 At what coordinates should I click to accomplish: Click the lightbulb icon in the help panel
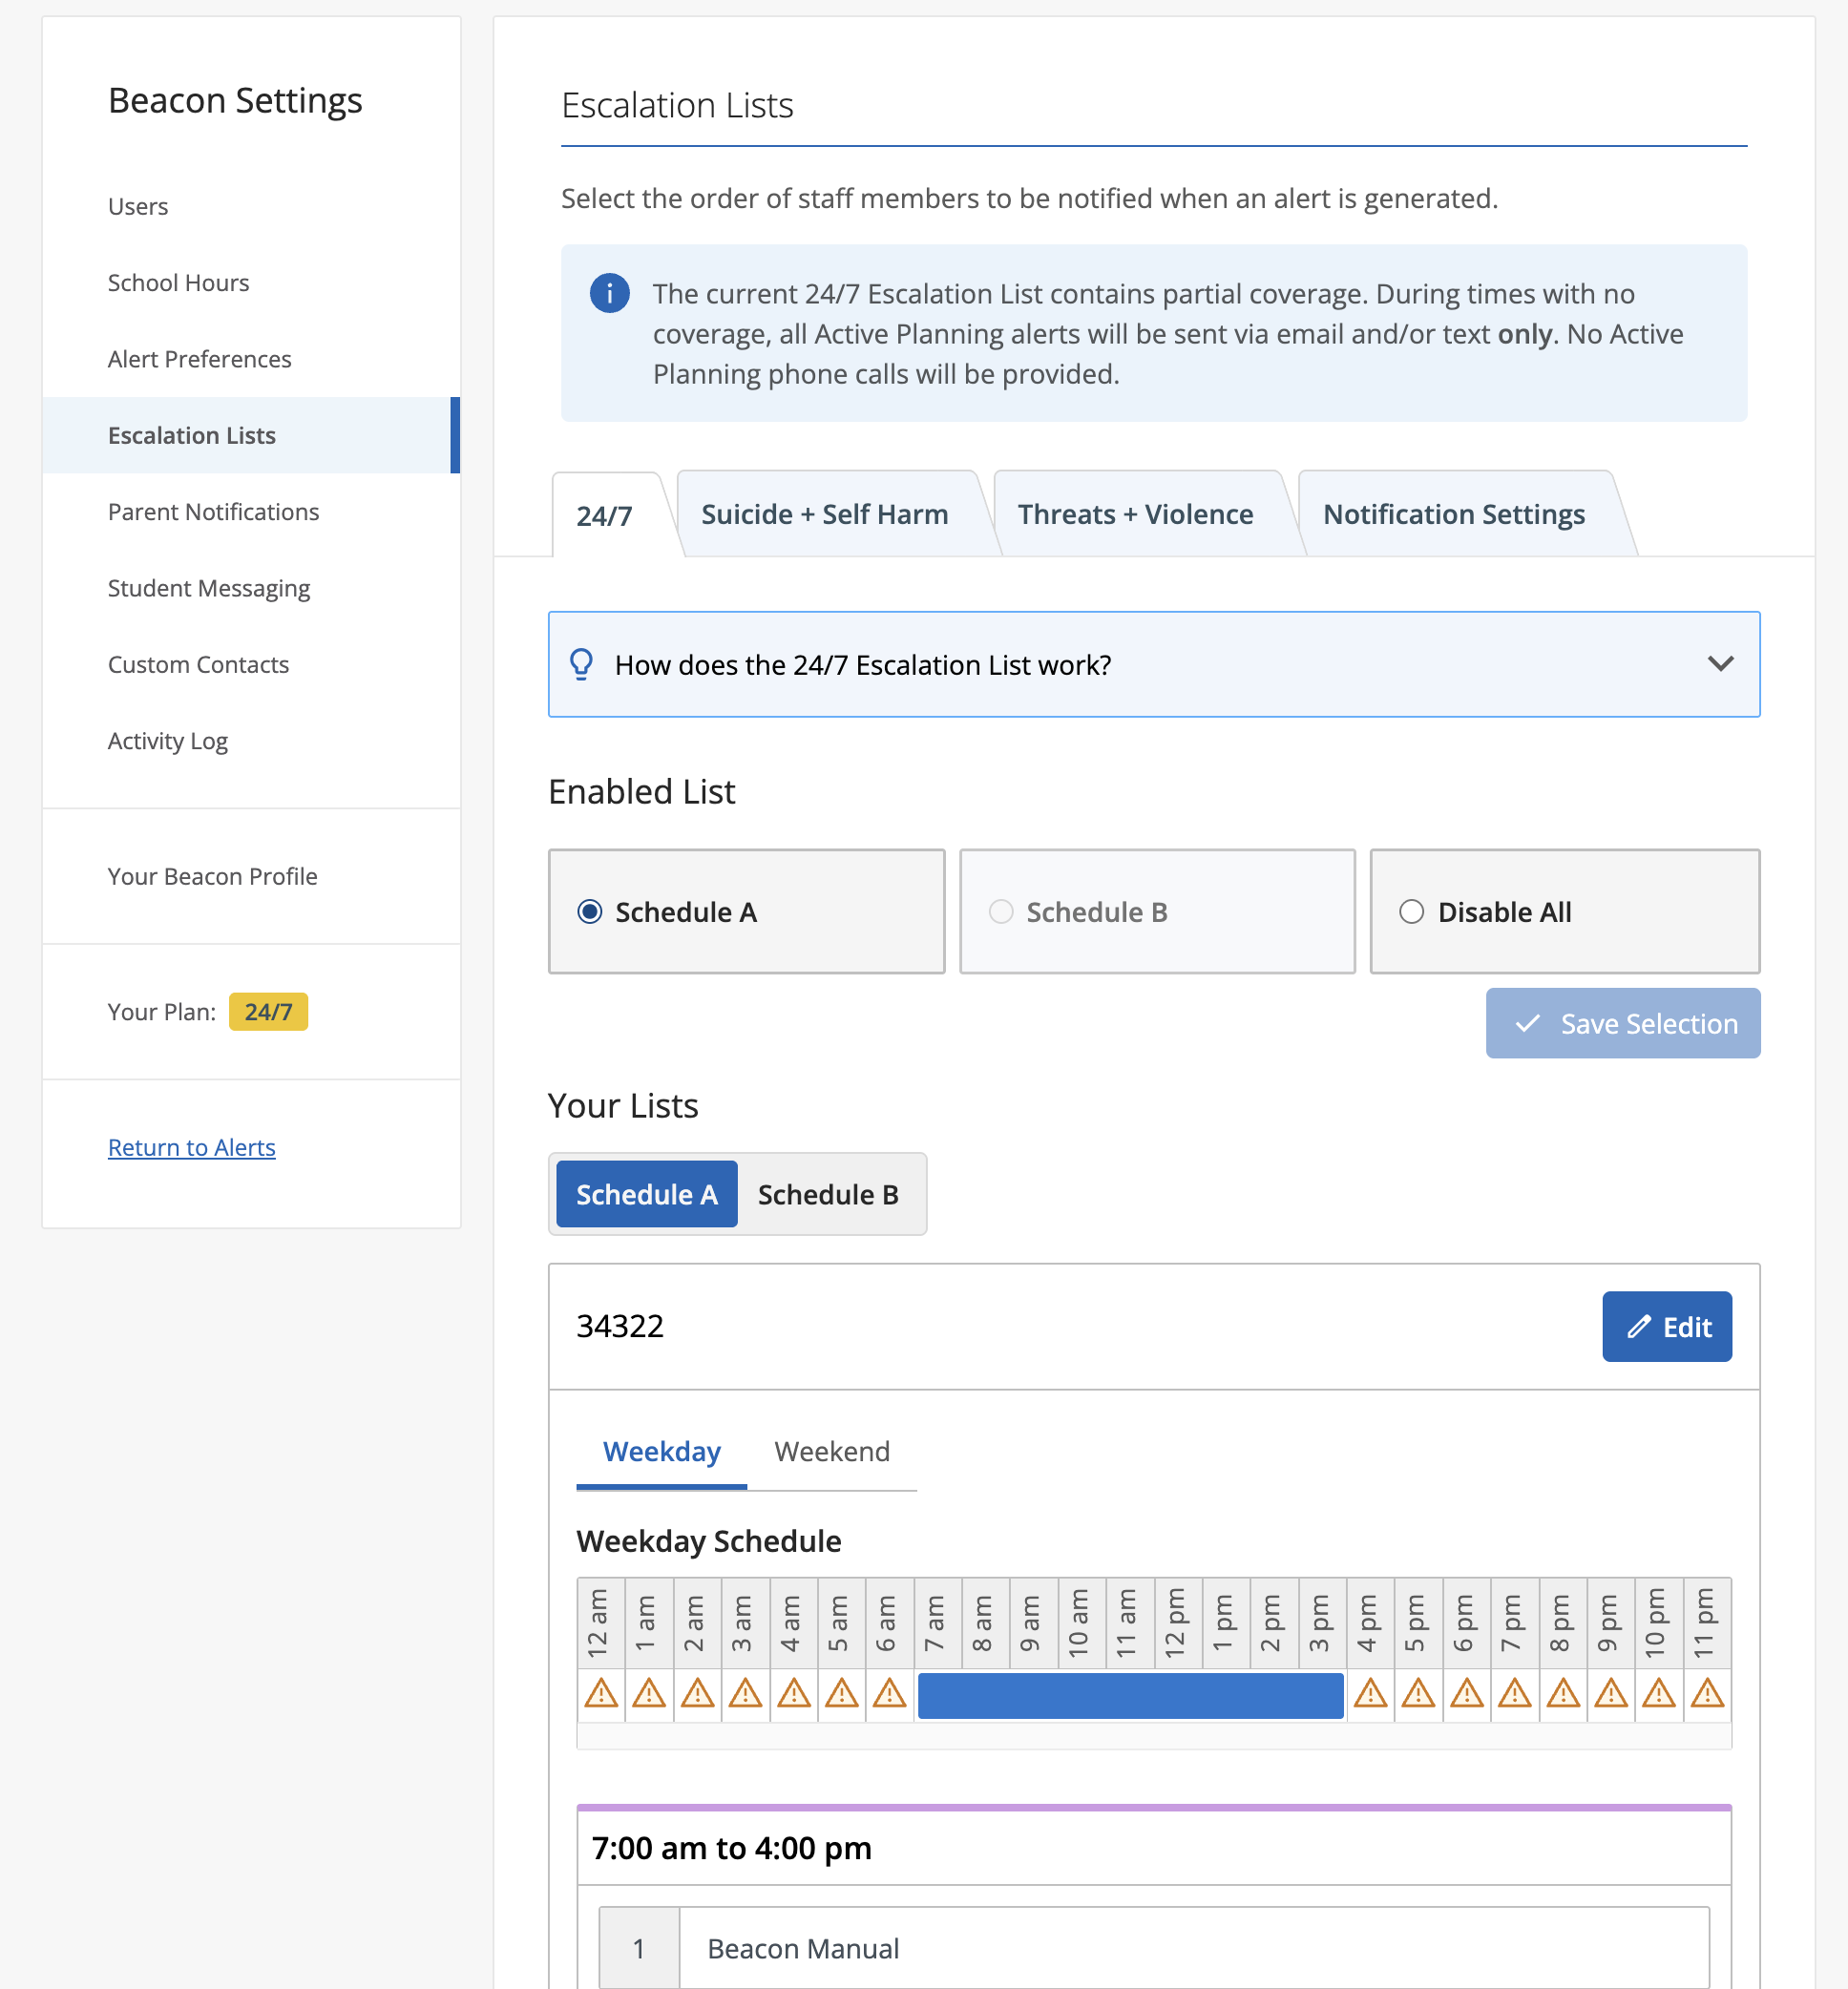point(581,664)
